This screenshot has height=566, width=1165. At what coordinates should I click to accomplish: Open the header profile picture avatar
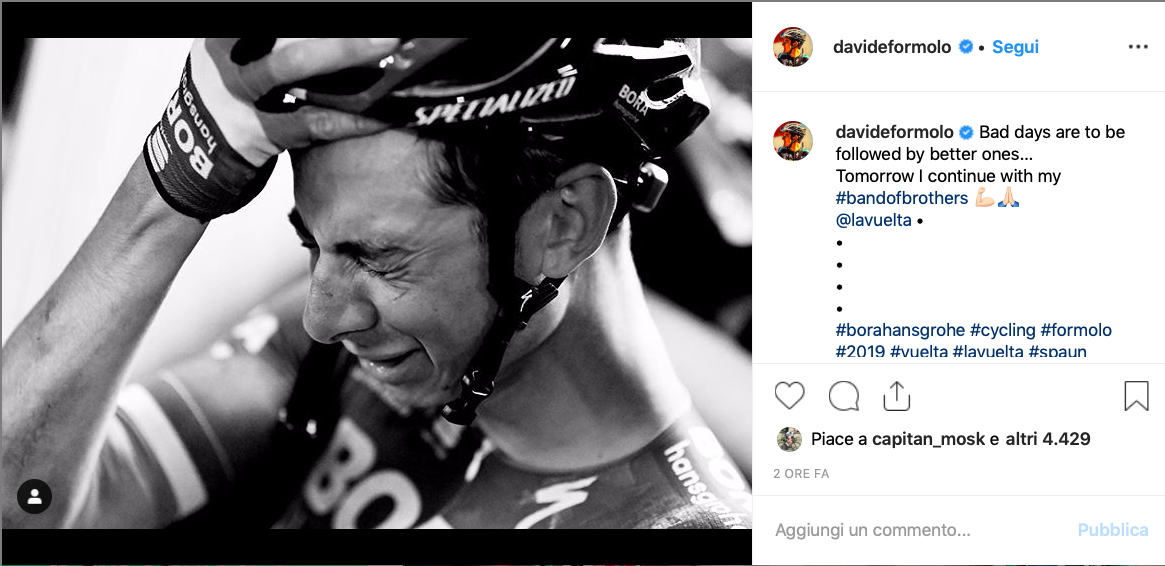(792, 47)
